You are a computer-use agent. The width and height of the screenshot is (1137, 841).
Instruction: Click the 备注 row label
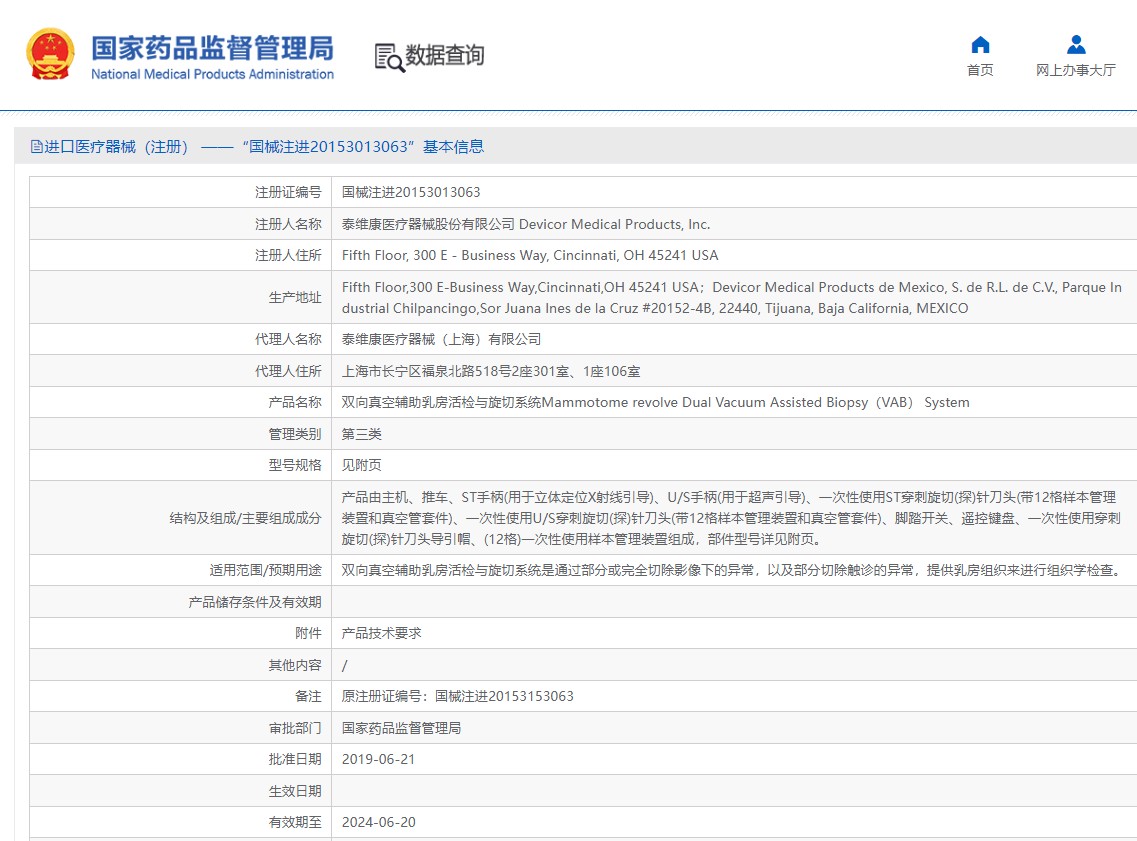[x=308, y=697]
